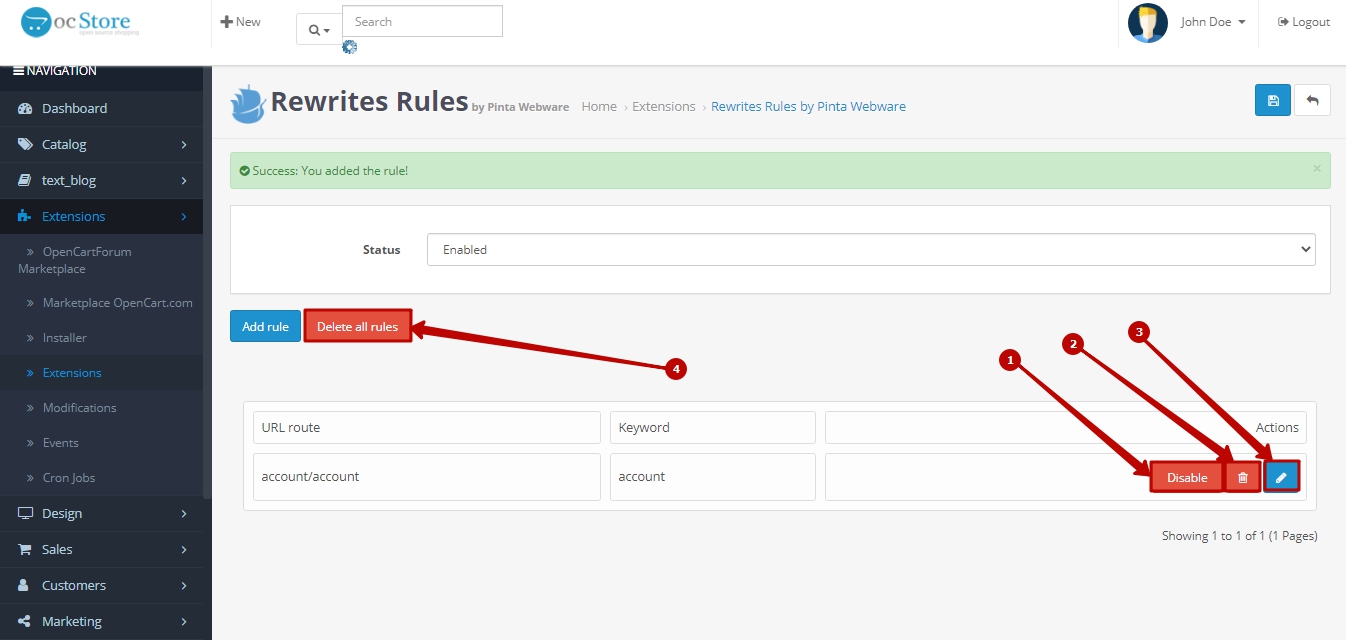This screenshot has height=640, width=1346.
Task: Expand the Design sidebar menu
Action: tap(101, 513)
